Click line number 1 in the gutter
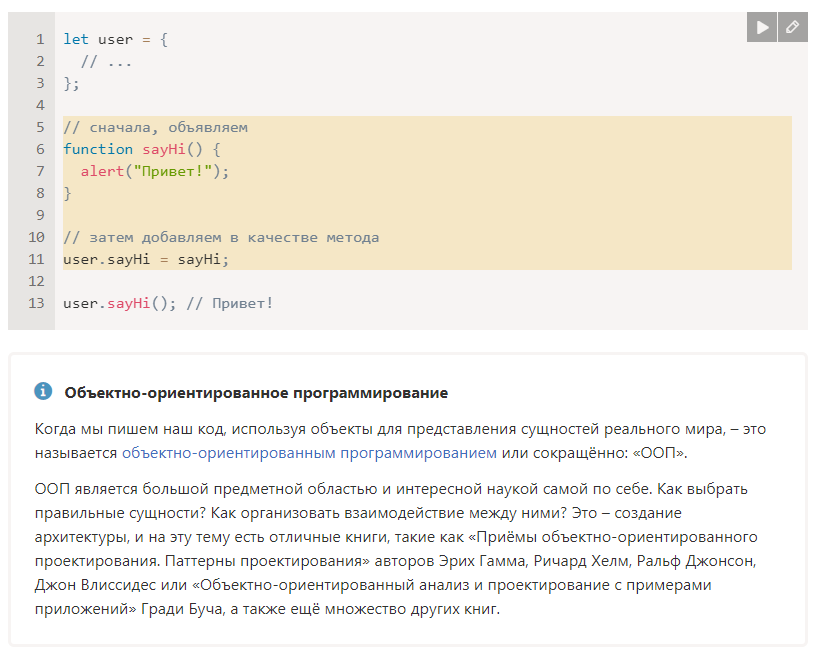This screenshot has width=815, height=653. [x=40, y=40]
